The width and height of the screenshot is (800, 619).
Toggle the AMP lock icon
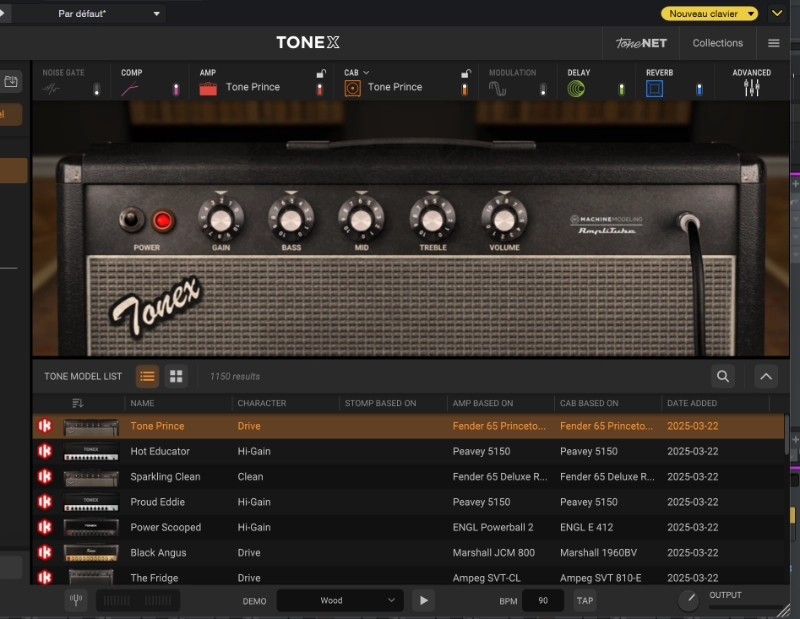click(x=320, y=73)
